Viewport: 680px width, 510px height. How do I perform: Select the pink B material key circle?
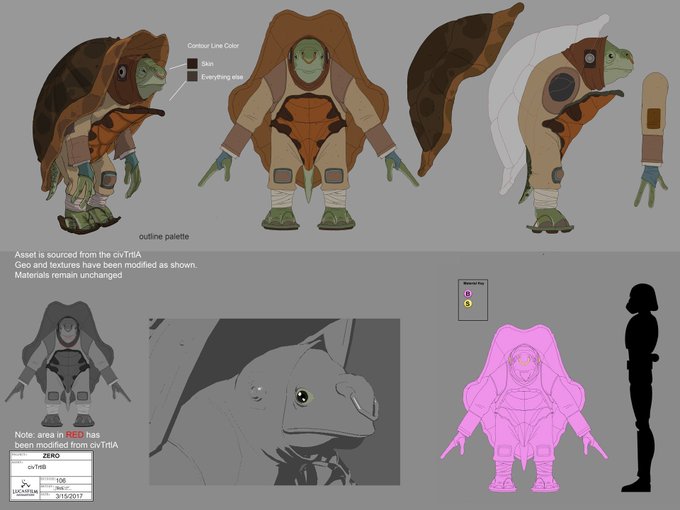[x=468, y=294]
